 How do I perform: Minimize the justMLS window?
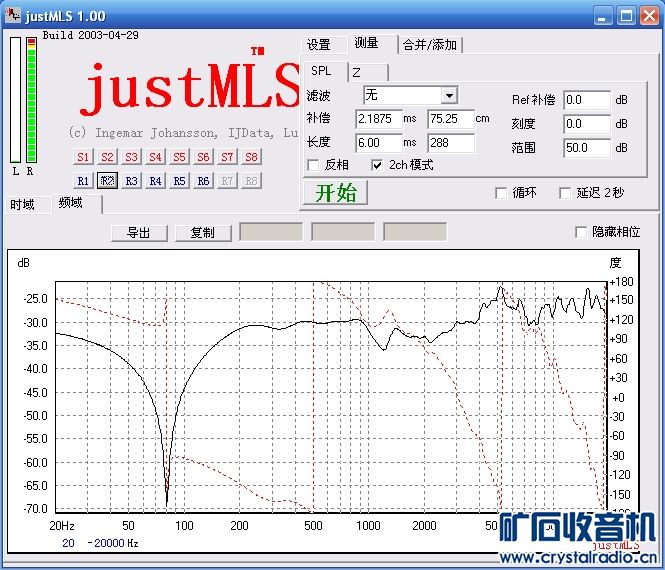603,16
